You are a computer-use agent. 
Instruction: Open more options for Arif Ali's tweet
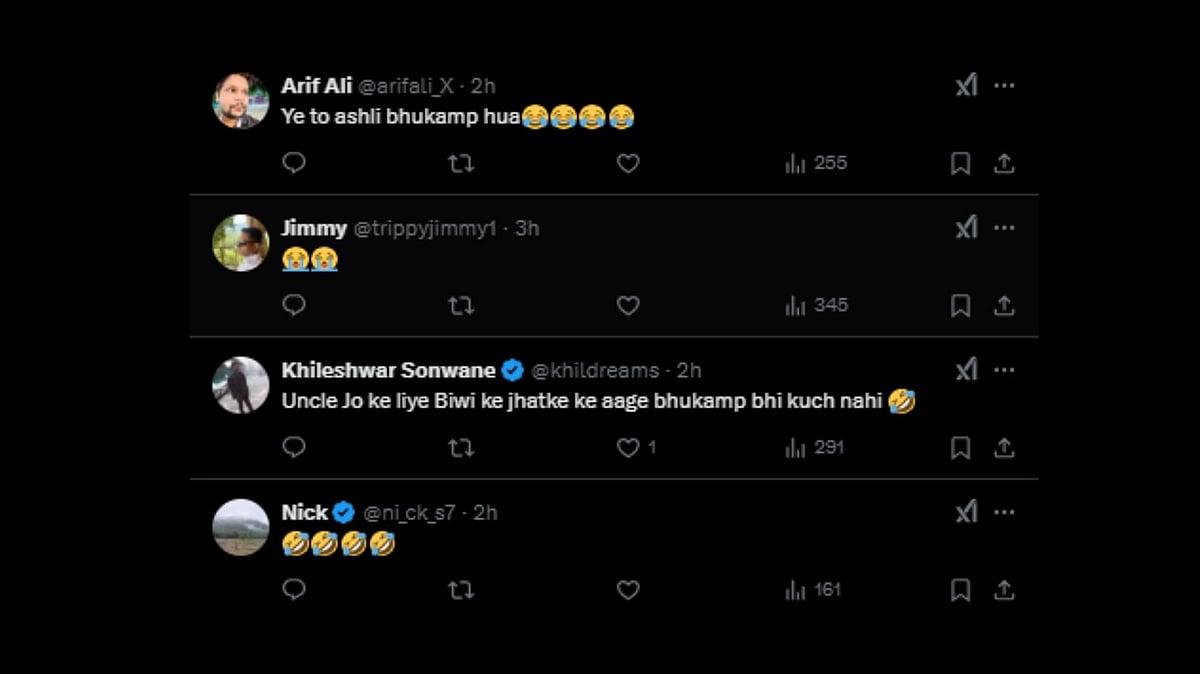1004,86
